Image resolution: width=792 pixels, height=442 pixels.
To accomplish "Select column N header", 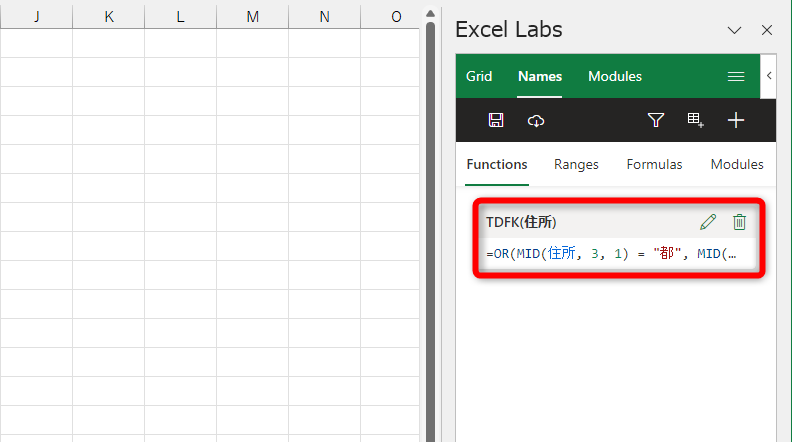I will [324, 17].
